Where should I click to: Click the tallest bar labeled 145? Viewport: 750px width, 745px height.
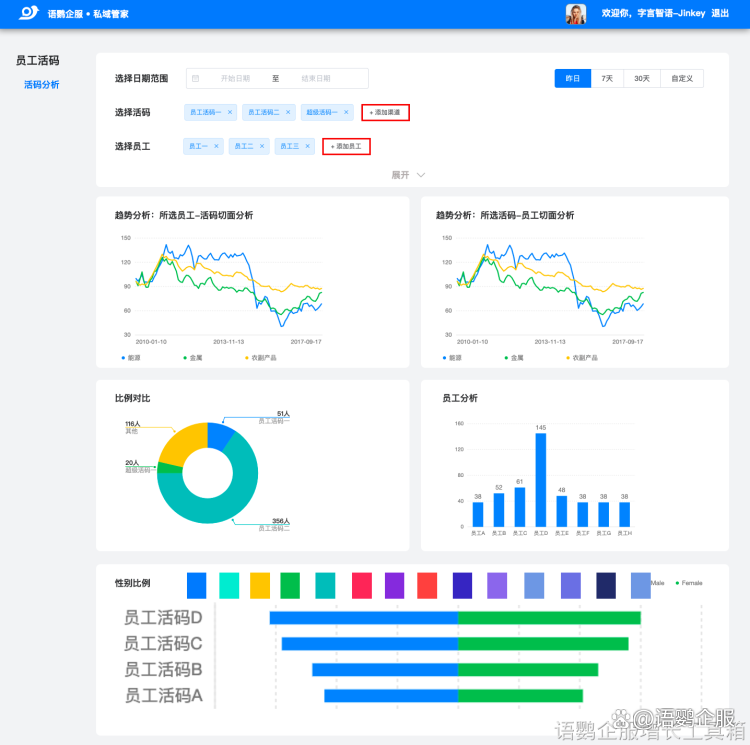pos(541,480)
